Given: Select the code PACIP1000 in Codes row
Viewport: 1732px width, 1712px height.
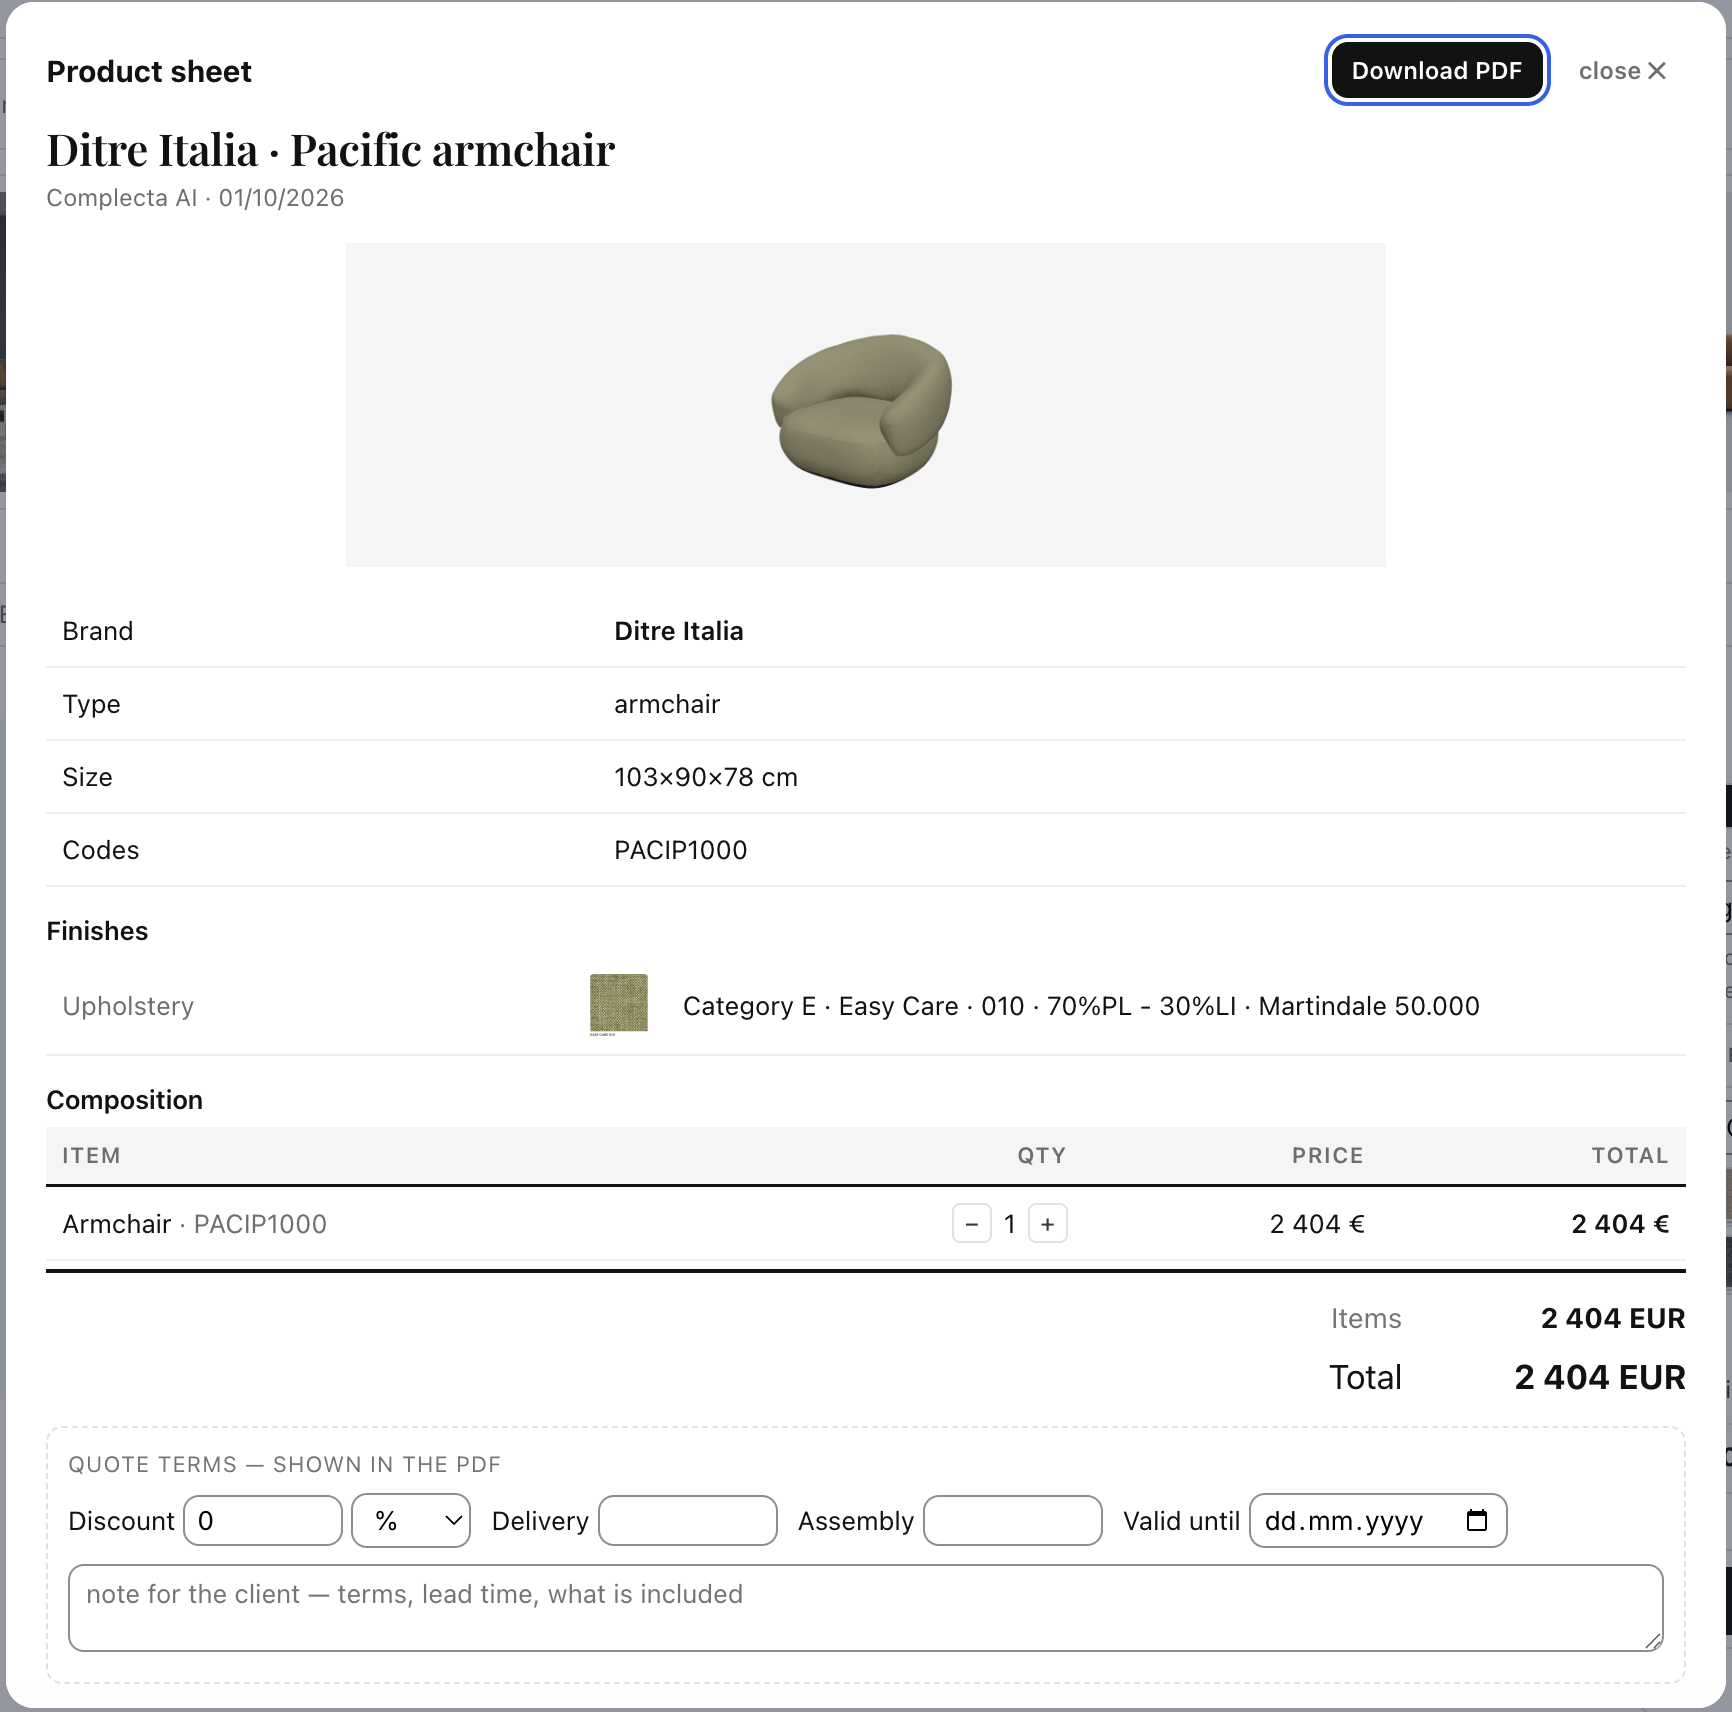Looking at the screenshot, I should 681,850.
